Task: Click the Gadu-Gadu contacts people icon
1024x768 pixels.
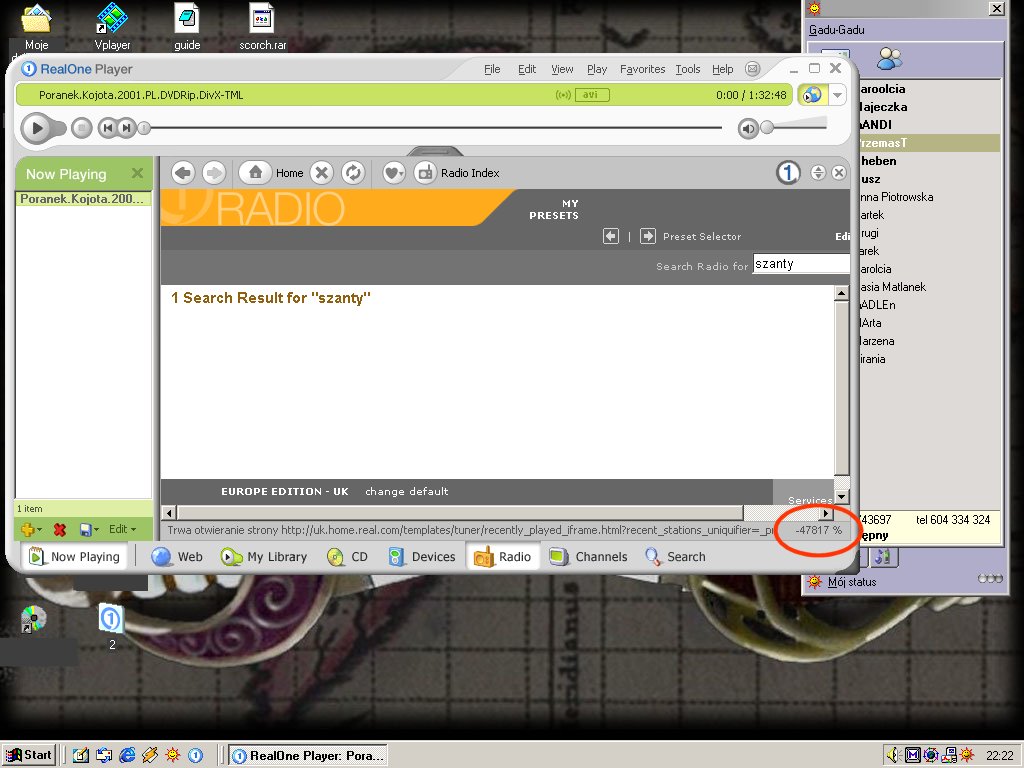Action: (889, 59)
